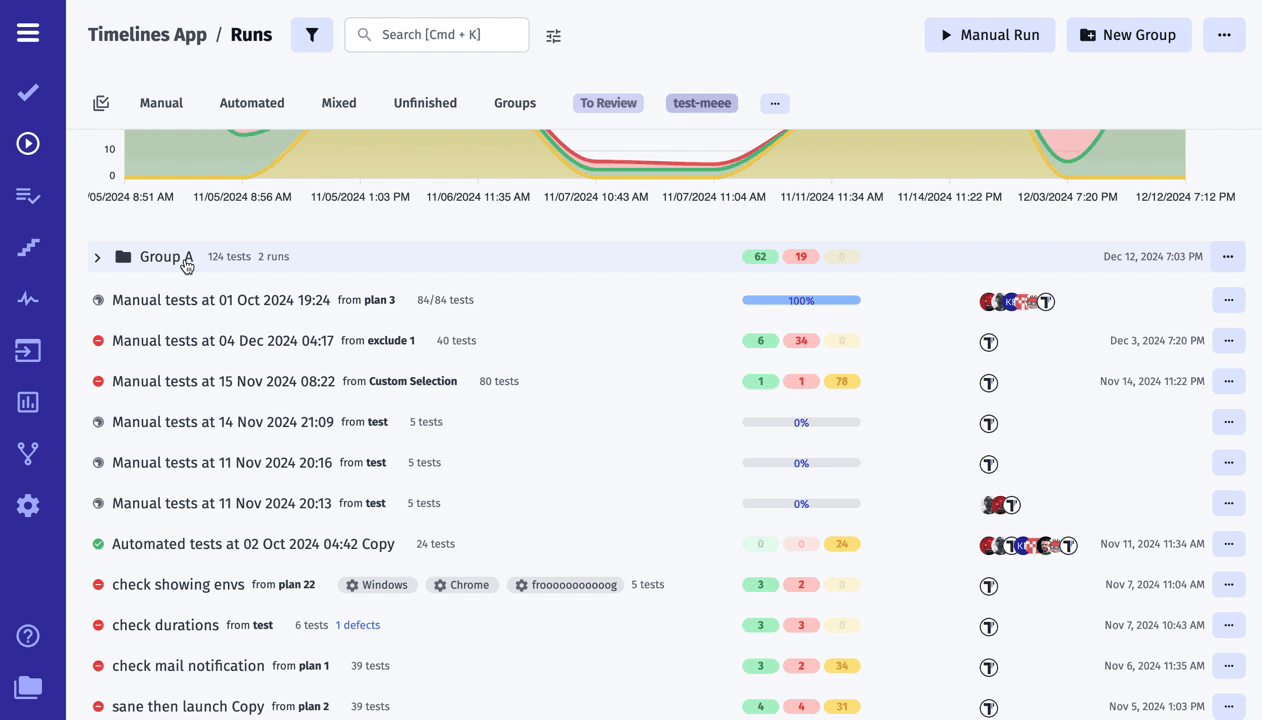1262x720 pixels.
Task: Open actions menu for check showing envs run
Action: [1229, 585]
